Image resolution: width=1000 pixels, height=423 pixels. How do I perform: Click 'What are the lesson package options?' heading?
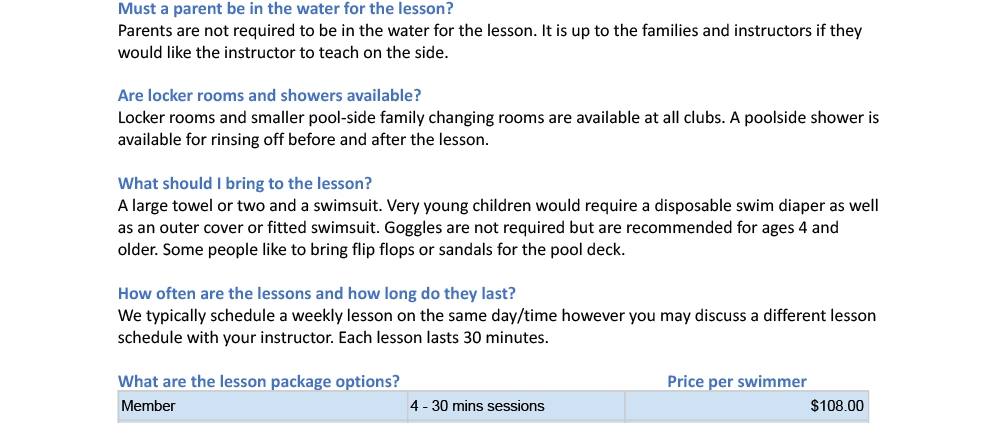pyautogui.click(x=258, y=382)
